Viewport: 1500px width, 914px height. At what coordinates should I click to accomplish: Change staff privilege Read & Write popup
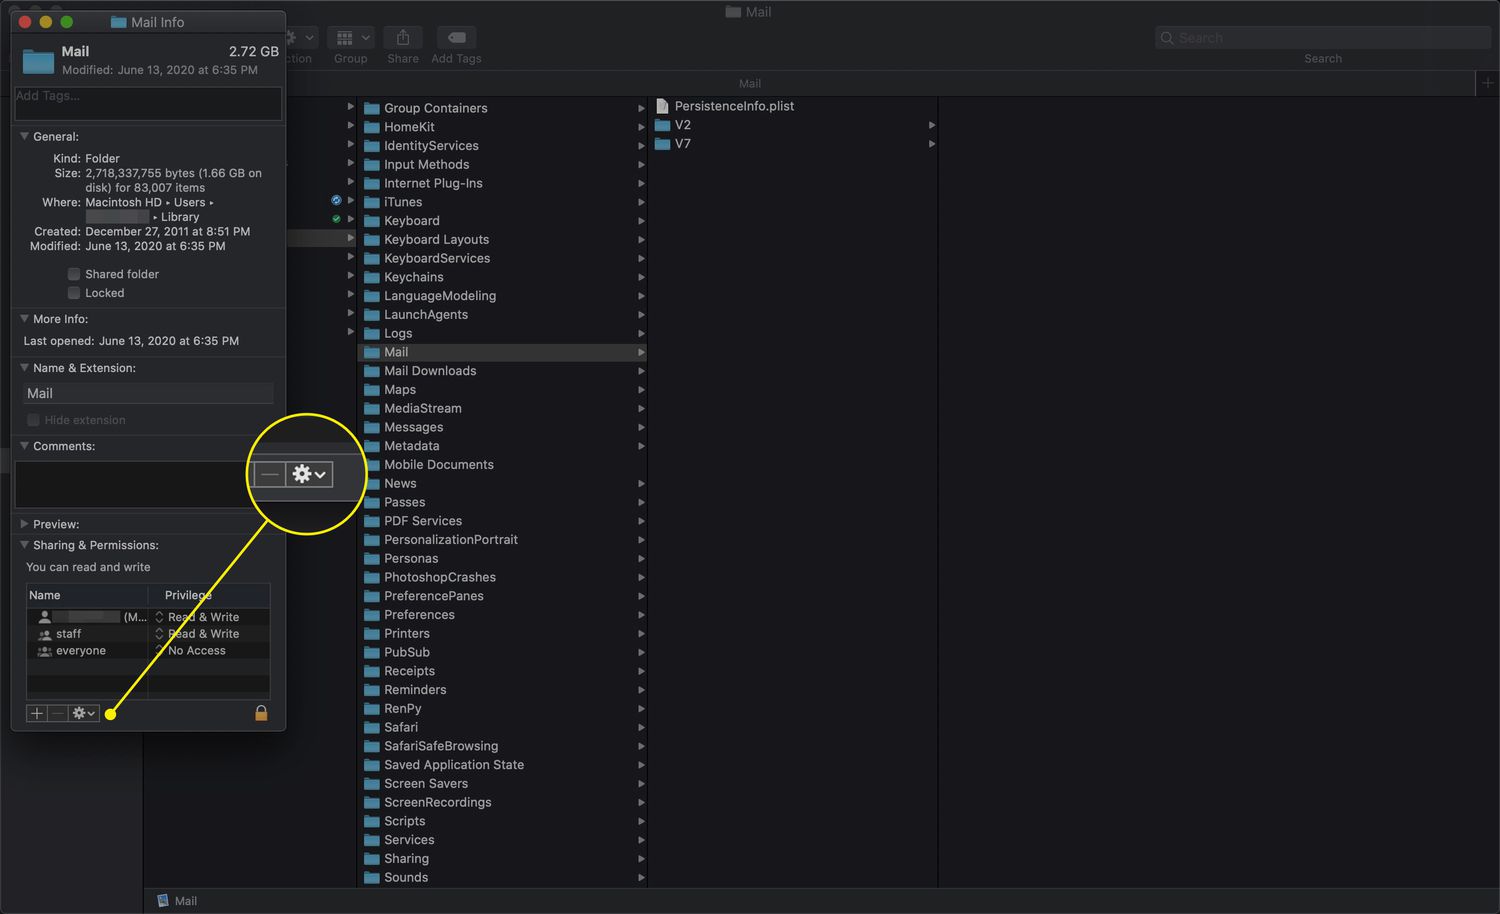click(197, 634)
